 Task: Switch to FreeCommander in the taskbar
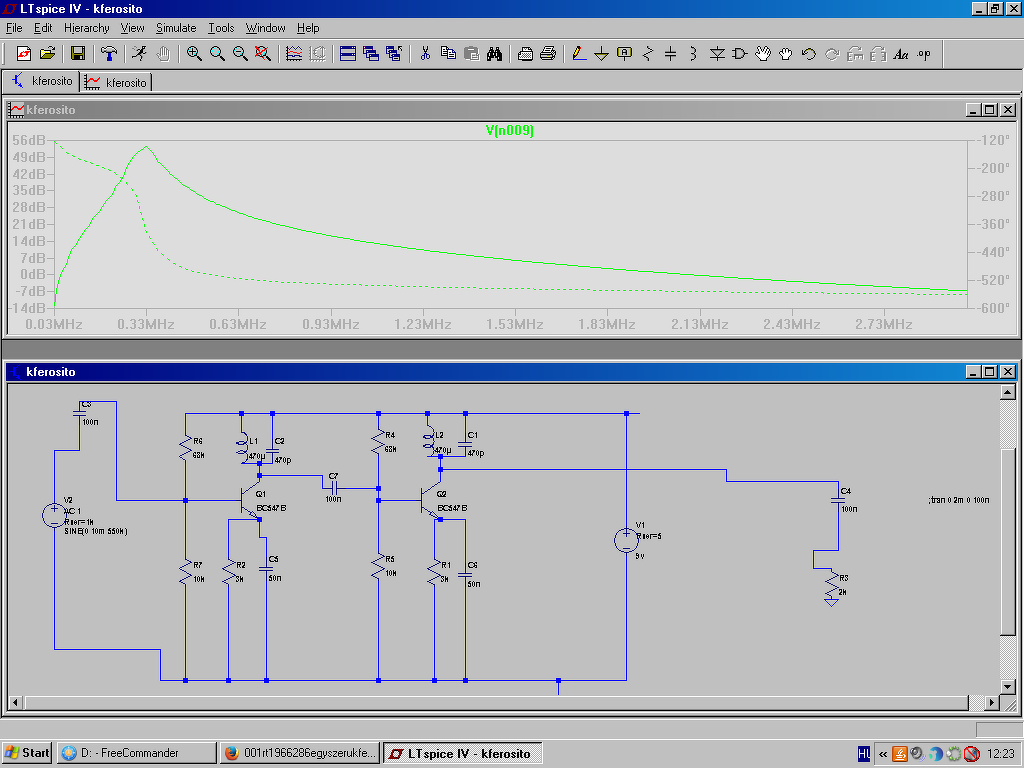135,753
